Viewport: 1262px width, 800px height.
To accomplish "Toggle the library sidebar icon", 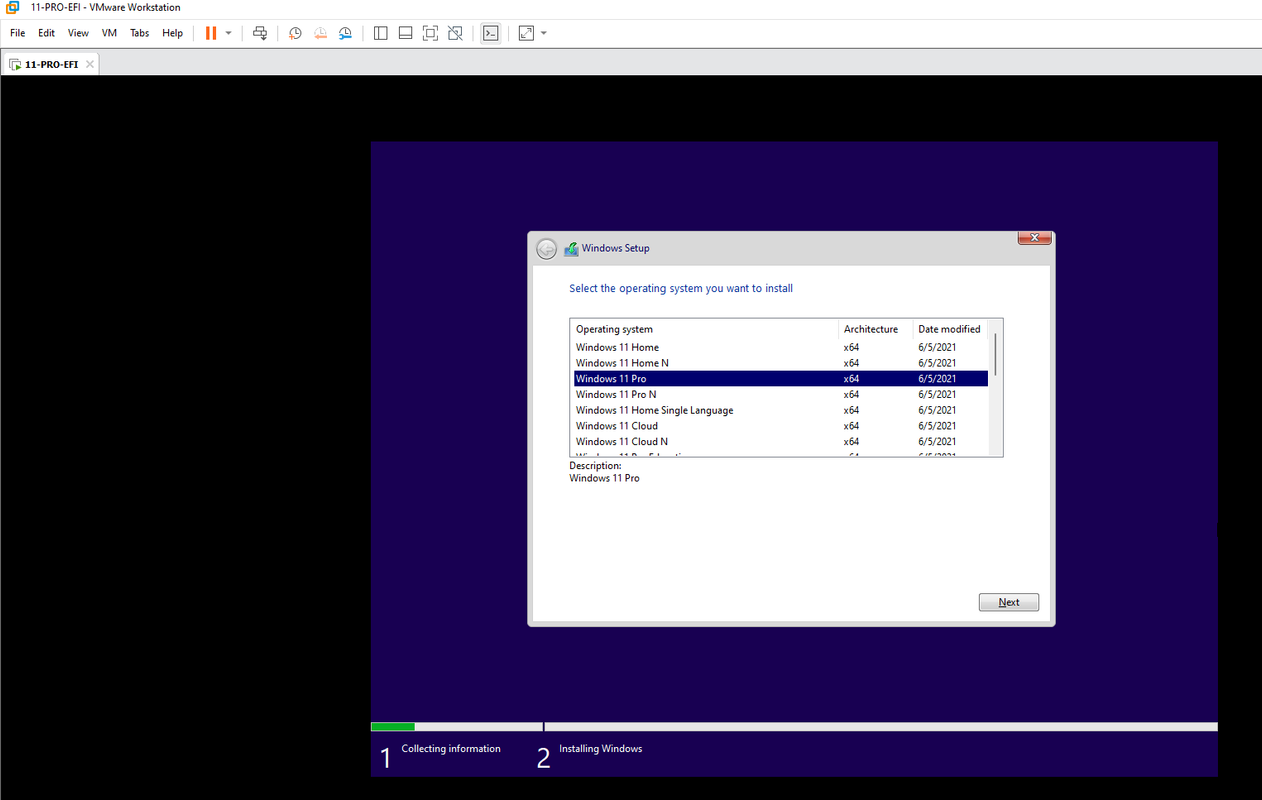I will [x=381, y=33].
